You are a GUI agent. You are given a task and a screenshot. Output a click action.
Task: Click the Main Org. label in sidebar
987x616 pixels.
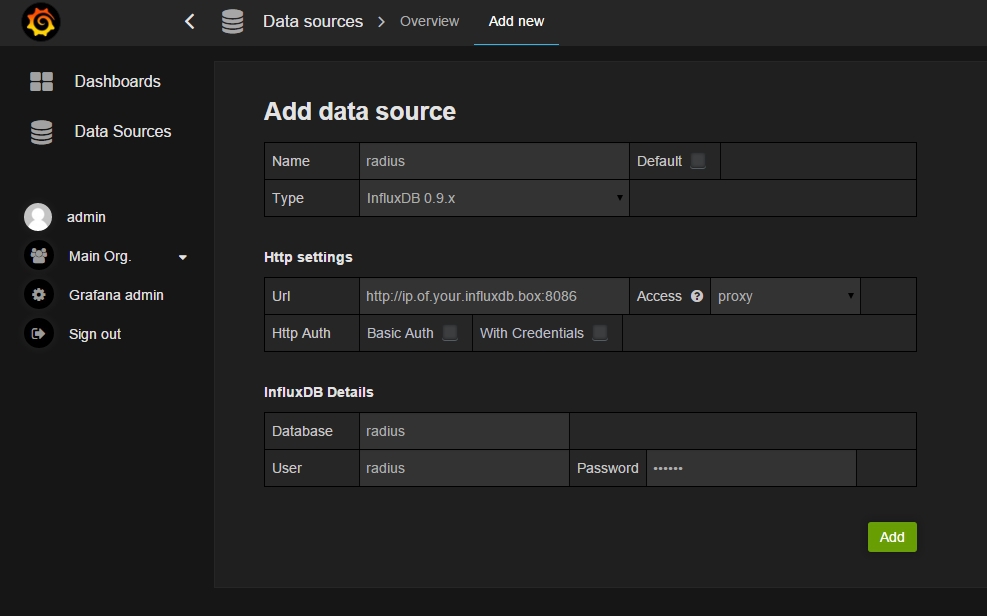[100, 257]
